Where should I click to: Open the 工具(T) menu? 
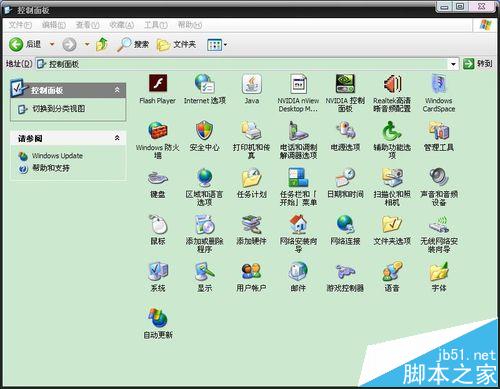tap(156, 25)
